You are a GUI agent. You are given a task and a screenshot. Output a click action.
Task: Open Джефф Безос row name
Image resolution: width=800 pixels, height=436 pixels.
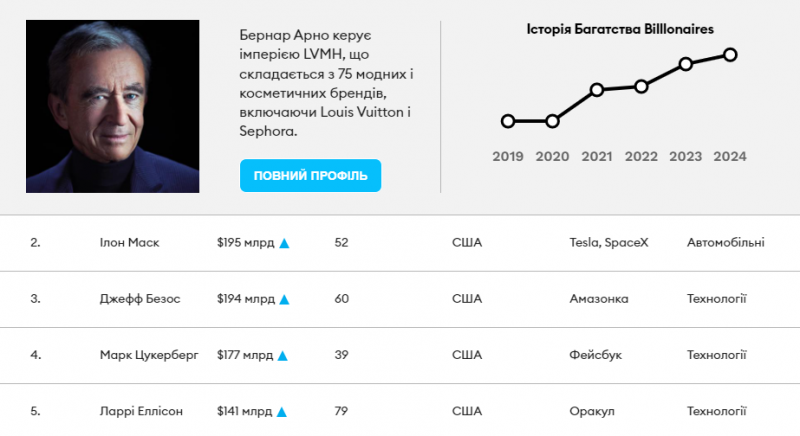tap(140, 299)
